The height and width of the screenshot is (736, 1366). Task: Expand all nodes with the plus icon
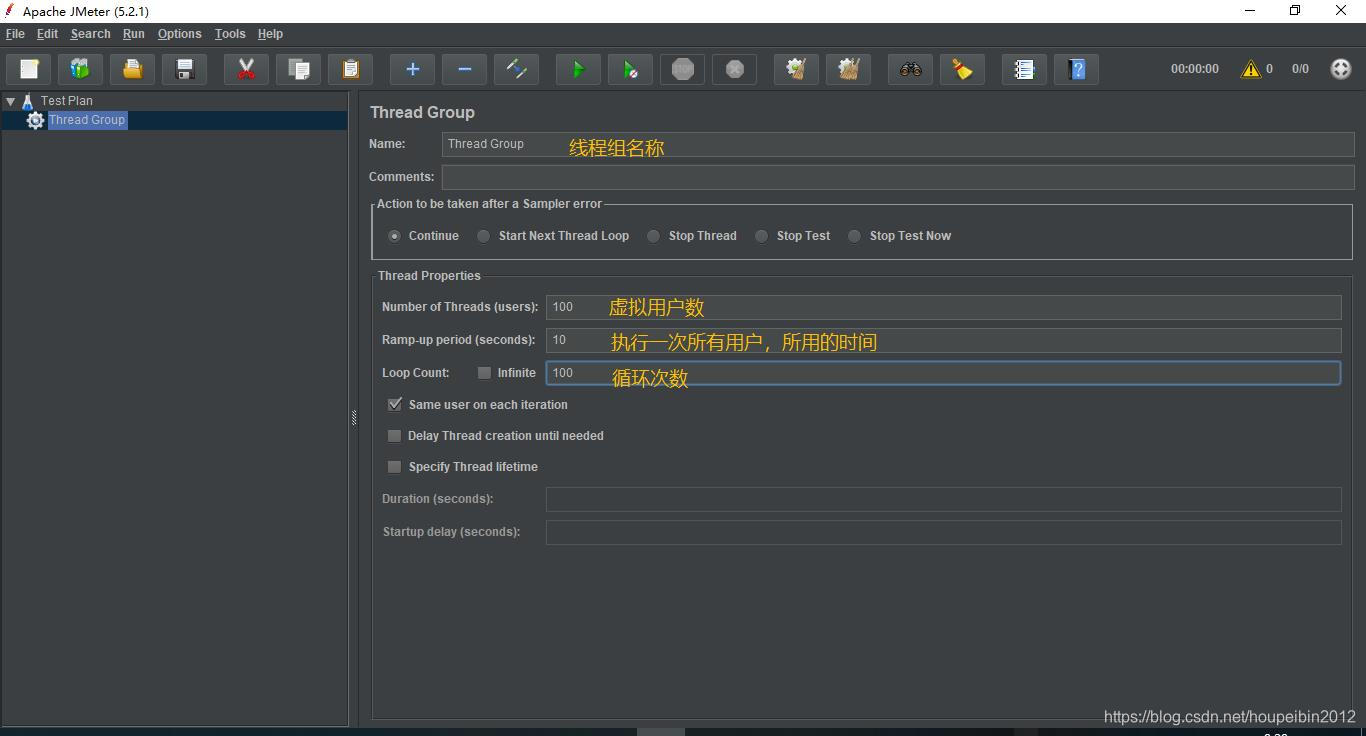[x=412, y=69]
